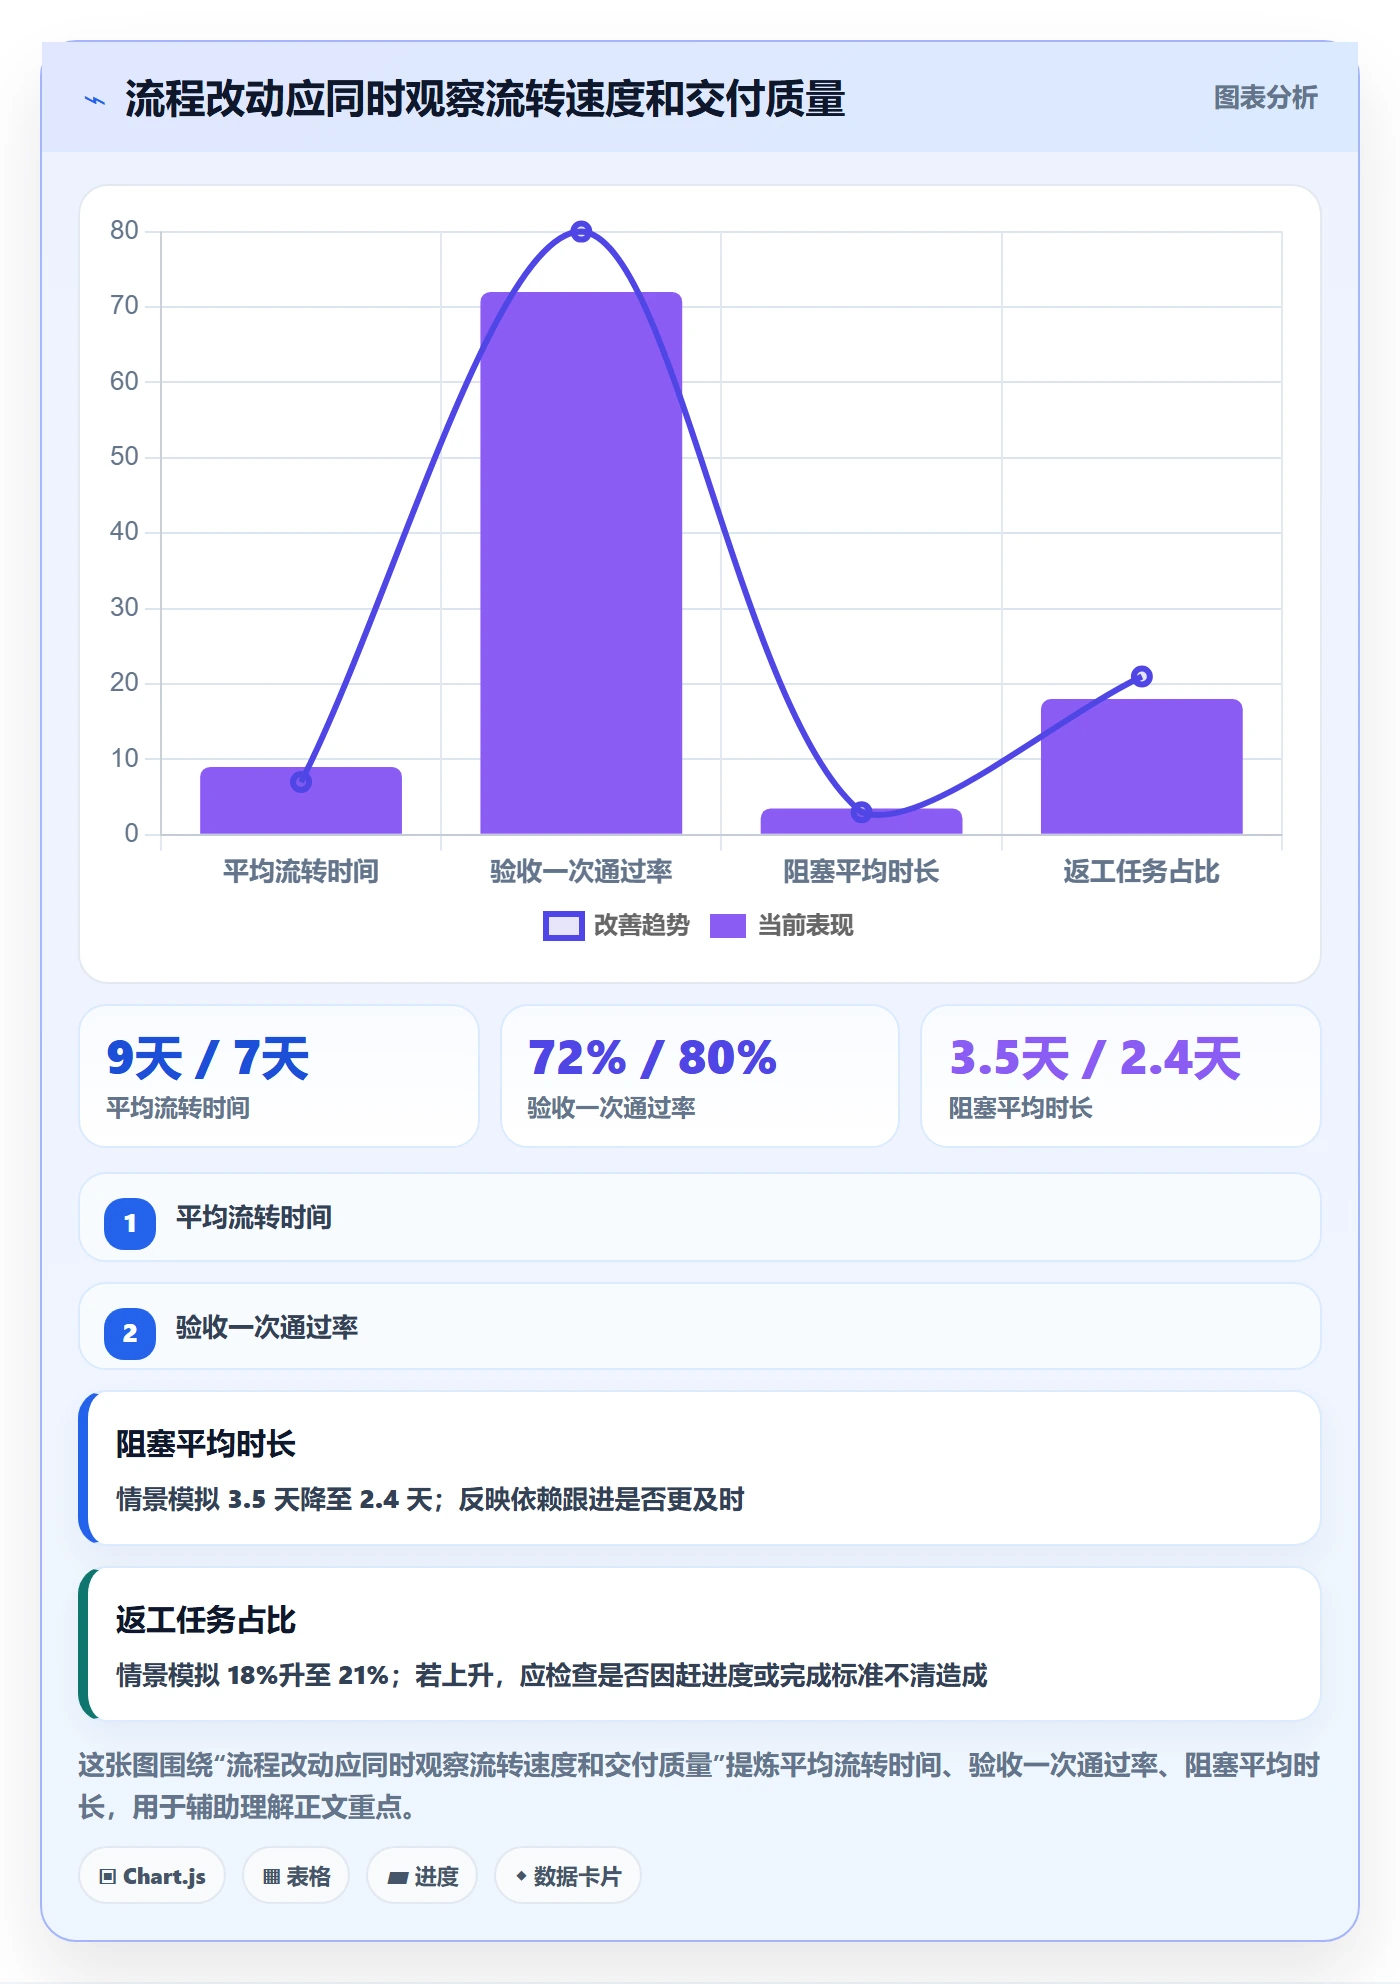This screenshot has height=1984, width=1400.
Task: Click the 改善趋势 legend color box
Action: [564, 926]
